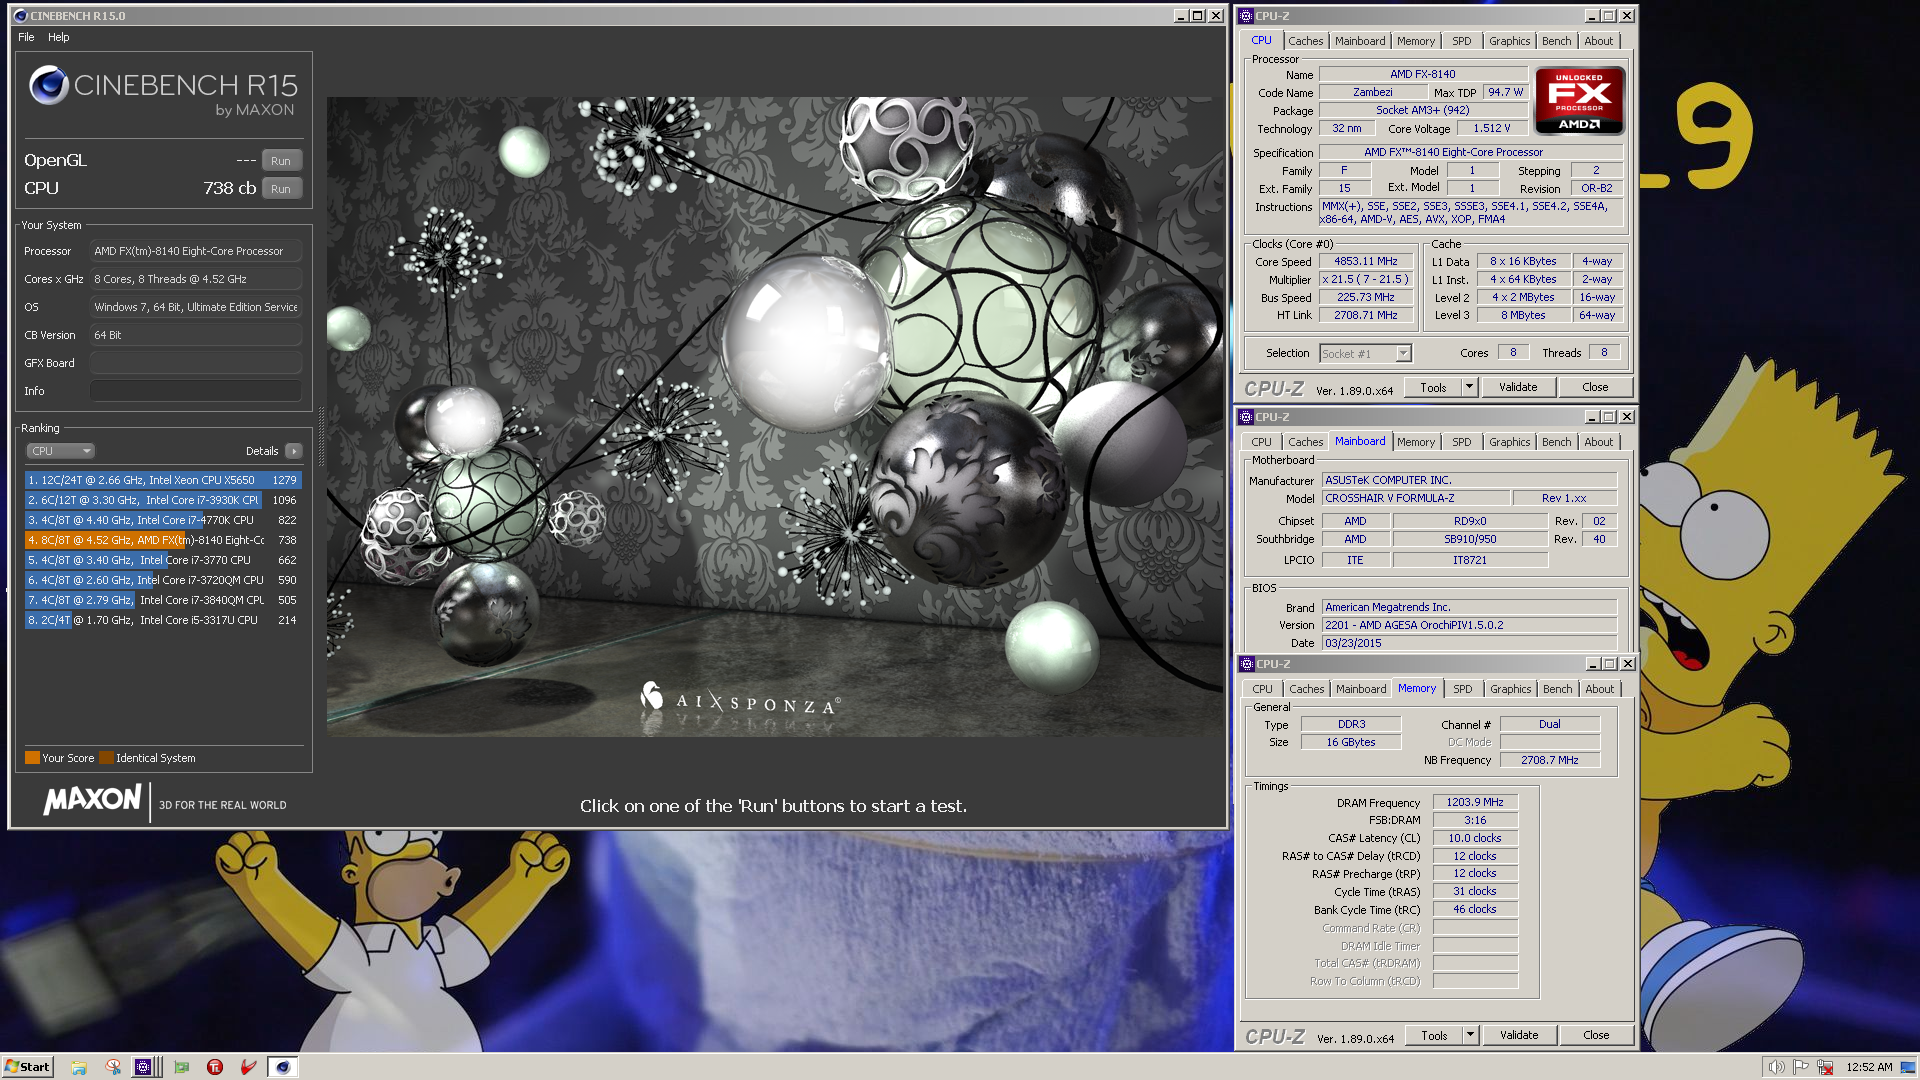Viewport: 1920px width, 1080px height.
Task: Open Windows Explorer from the taskbar
Action: pos(79,1067)
